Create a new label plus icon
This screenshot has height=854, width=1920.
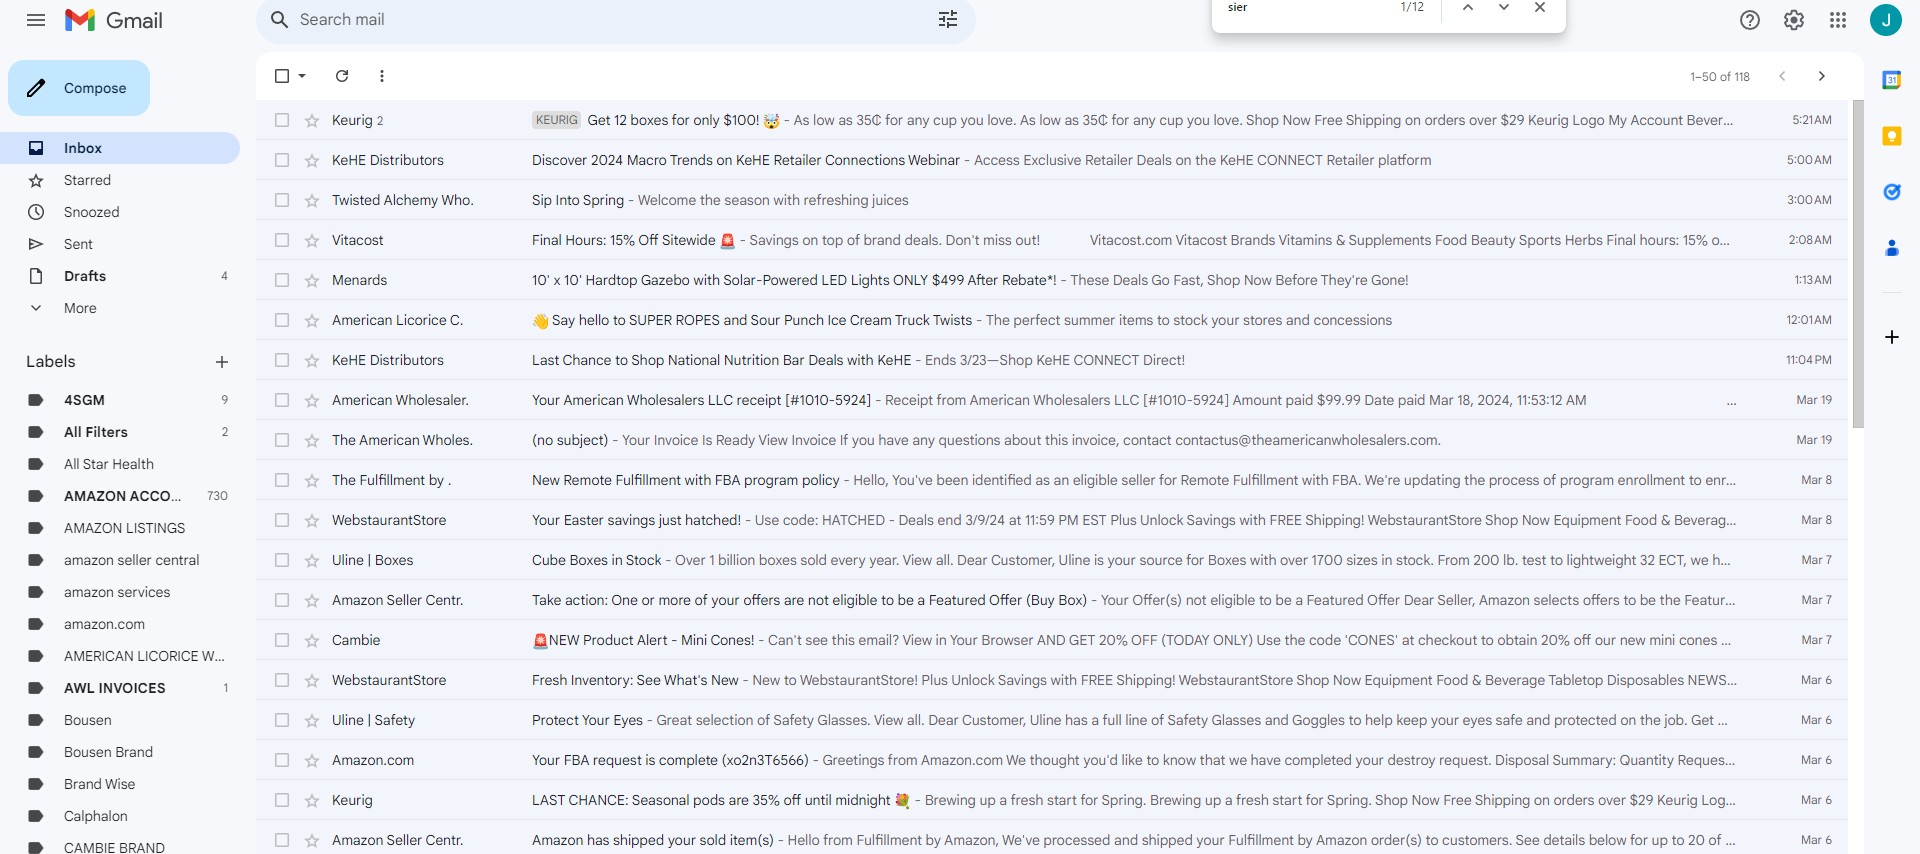click(222, 362)
